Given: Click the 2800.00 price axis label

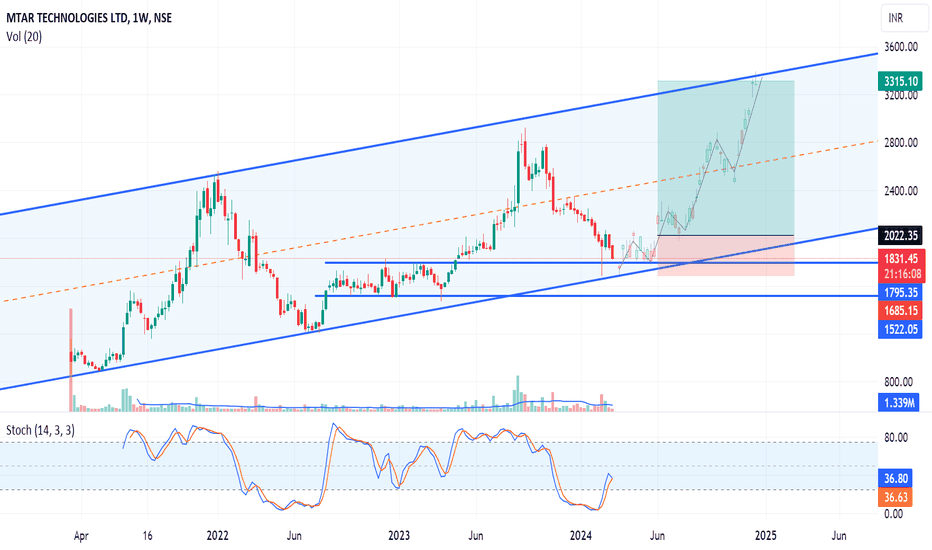Looking at the screenshot, I should pos(900,143).
